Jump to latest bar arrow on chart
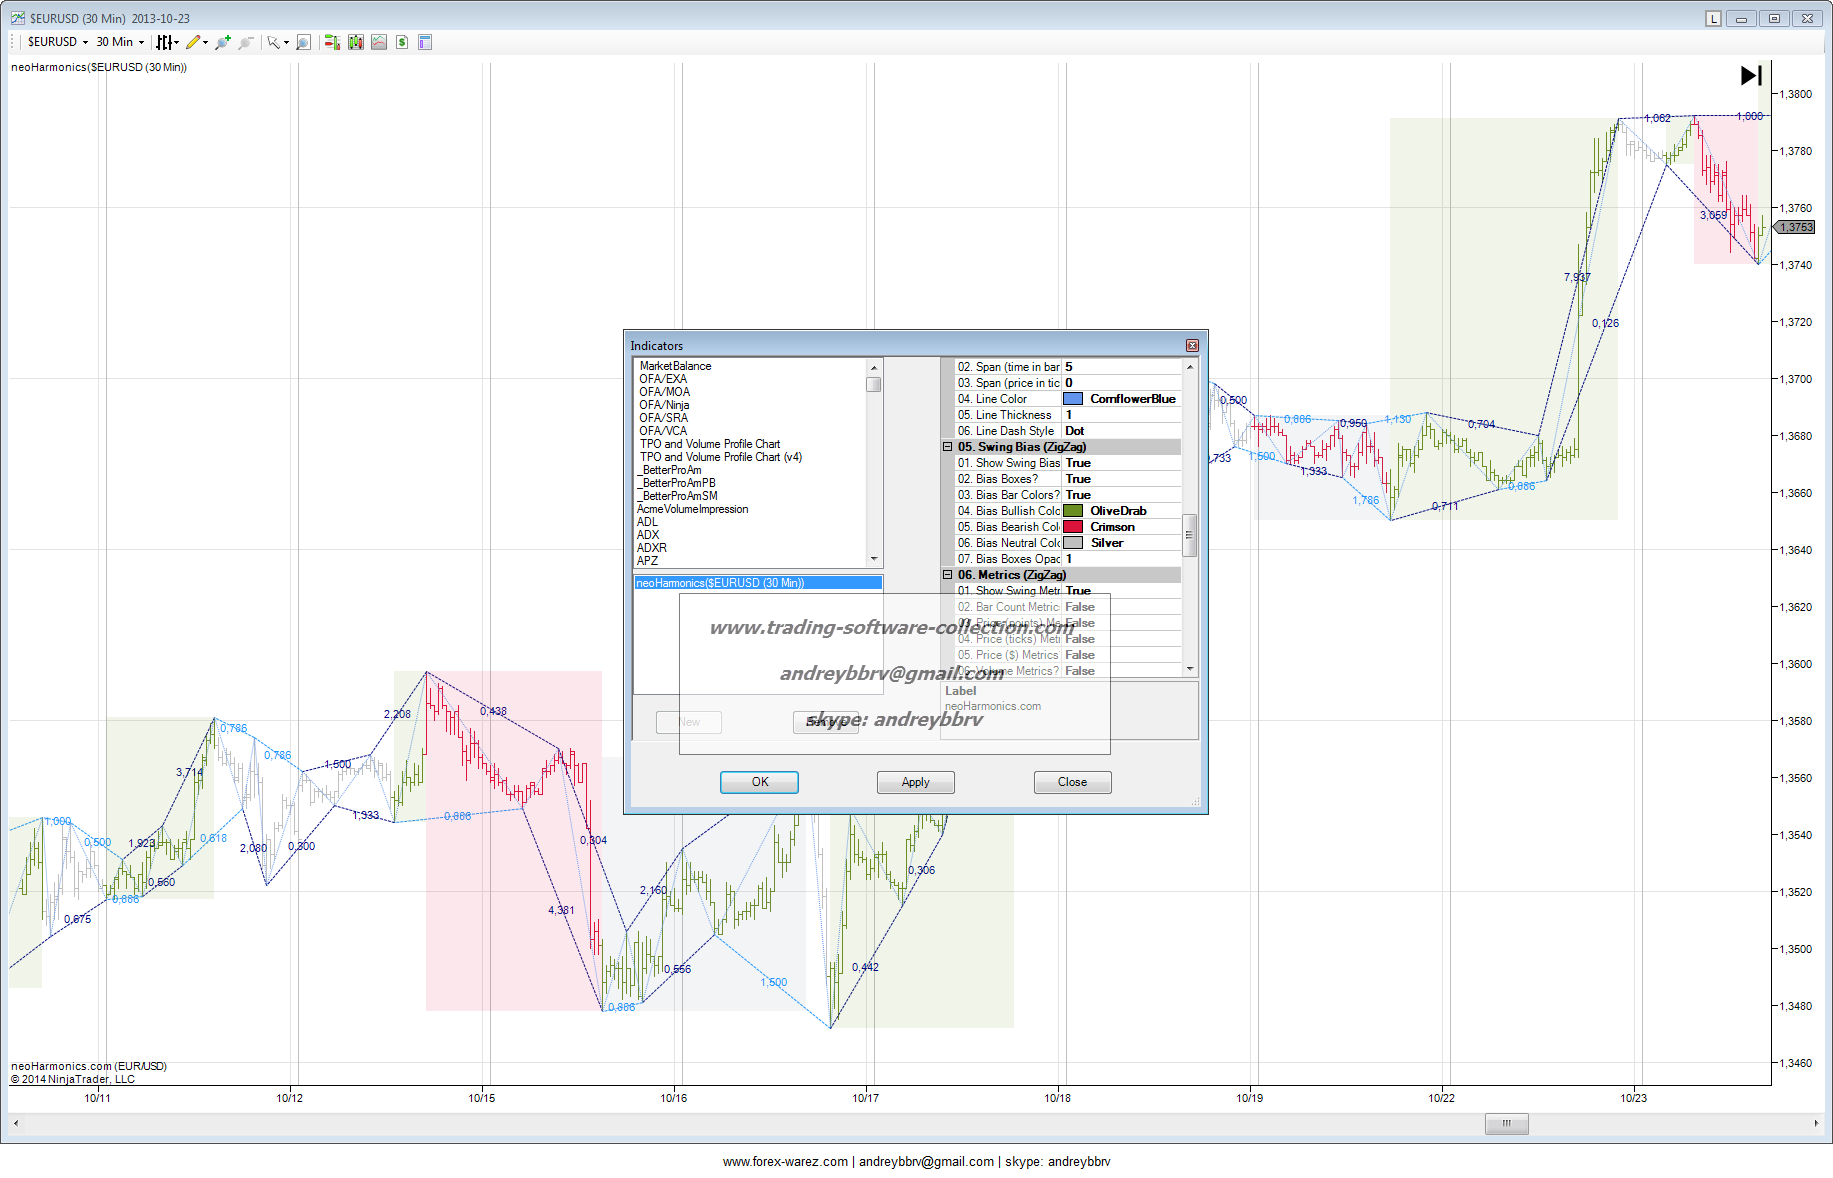The width and height of the screenshot is (1833, 1178). pos(1750,76)
